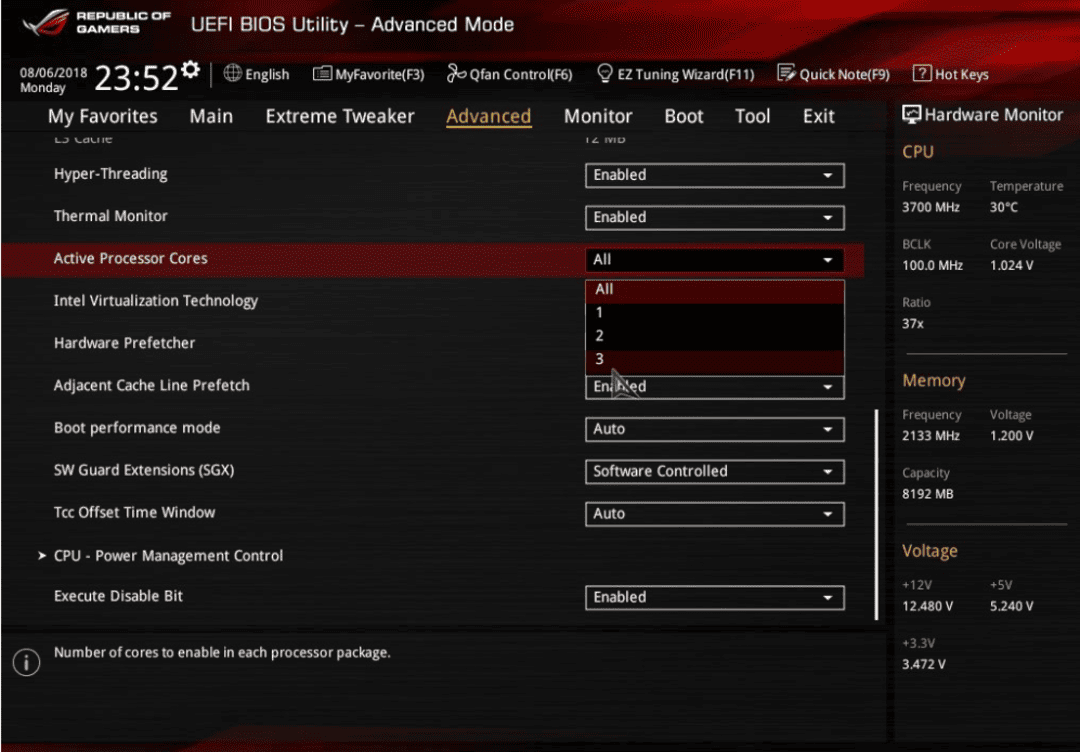
Task: Open the Hyper-Threading dropdown
Action: pyautogui.click(x=714, y=176)
